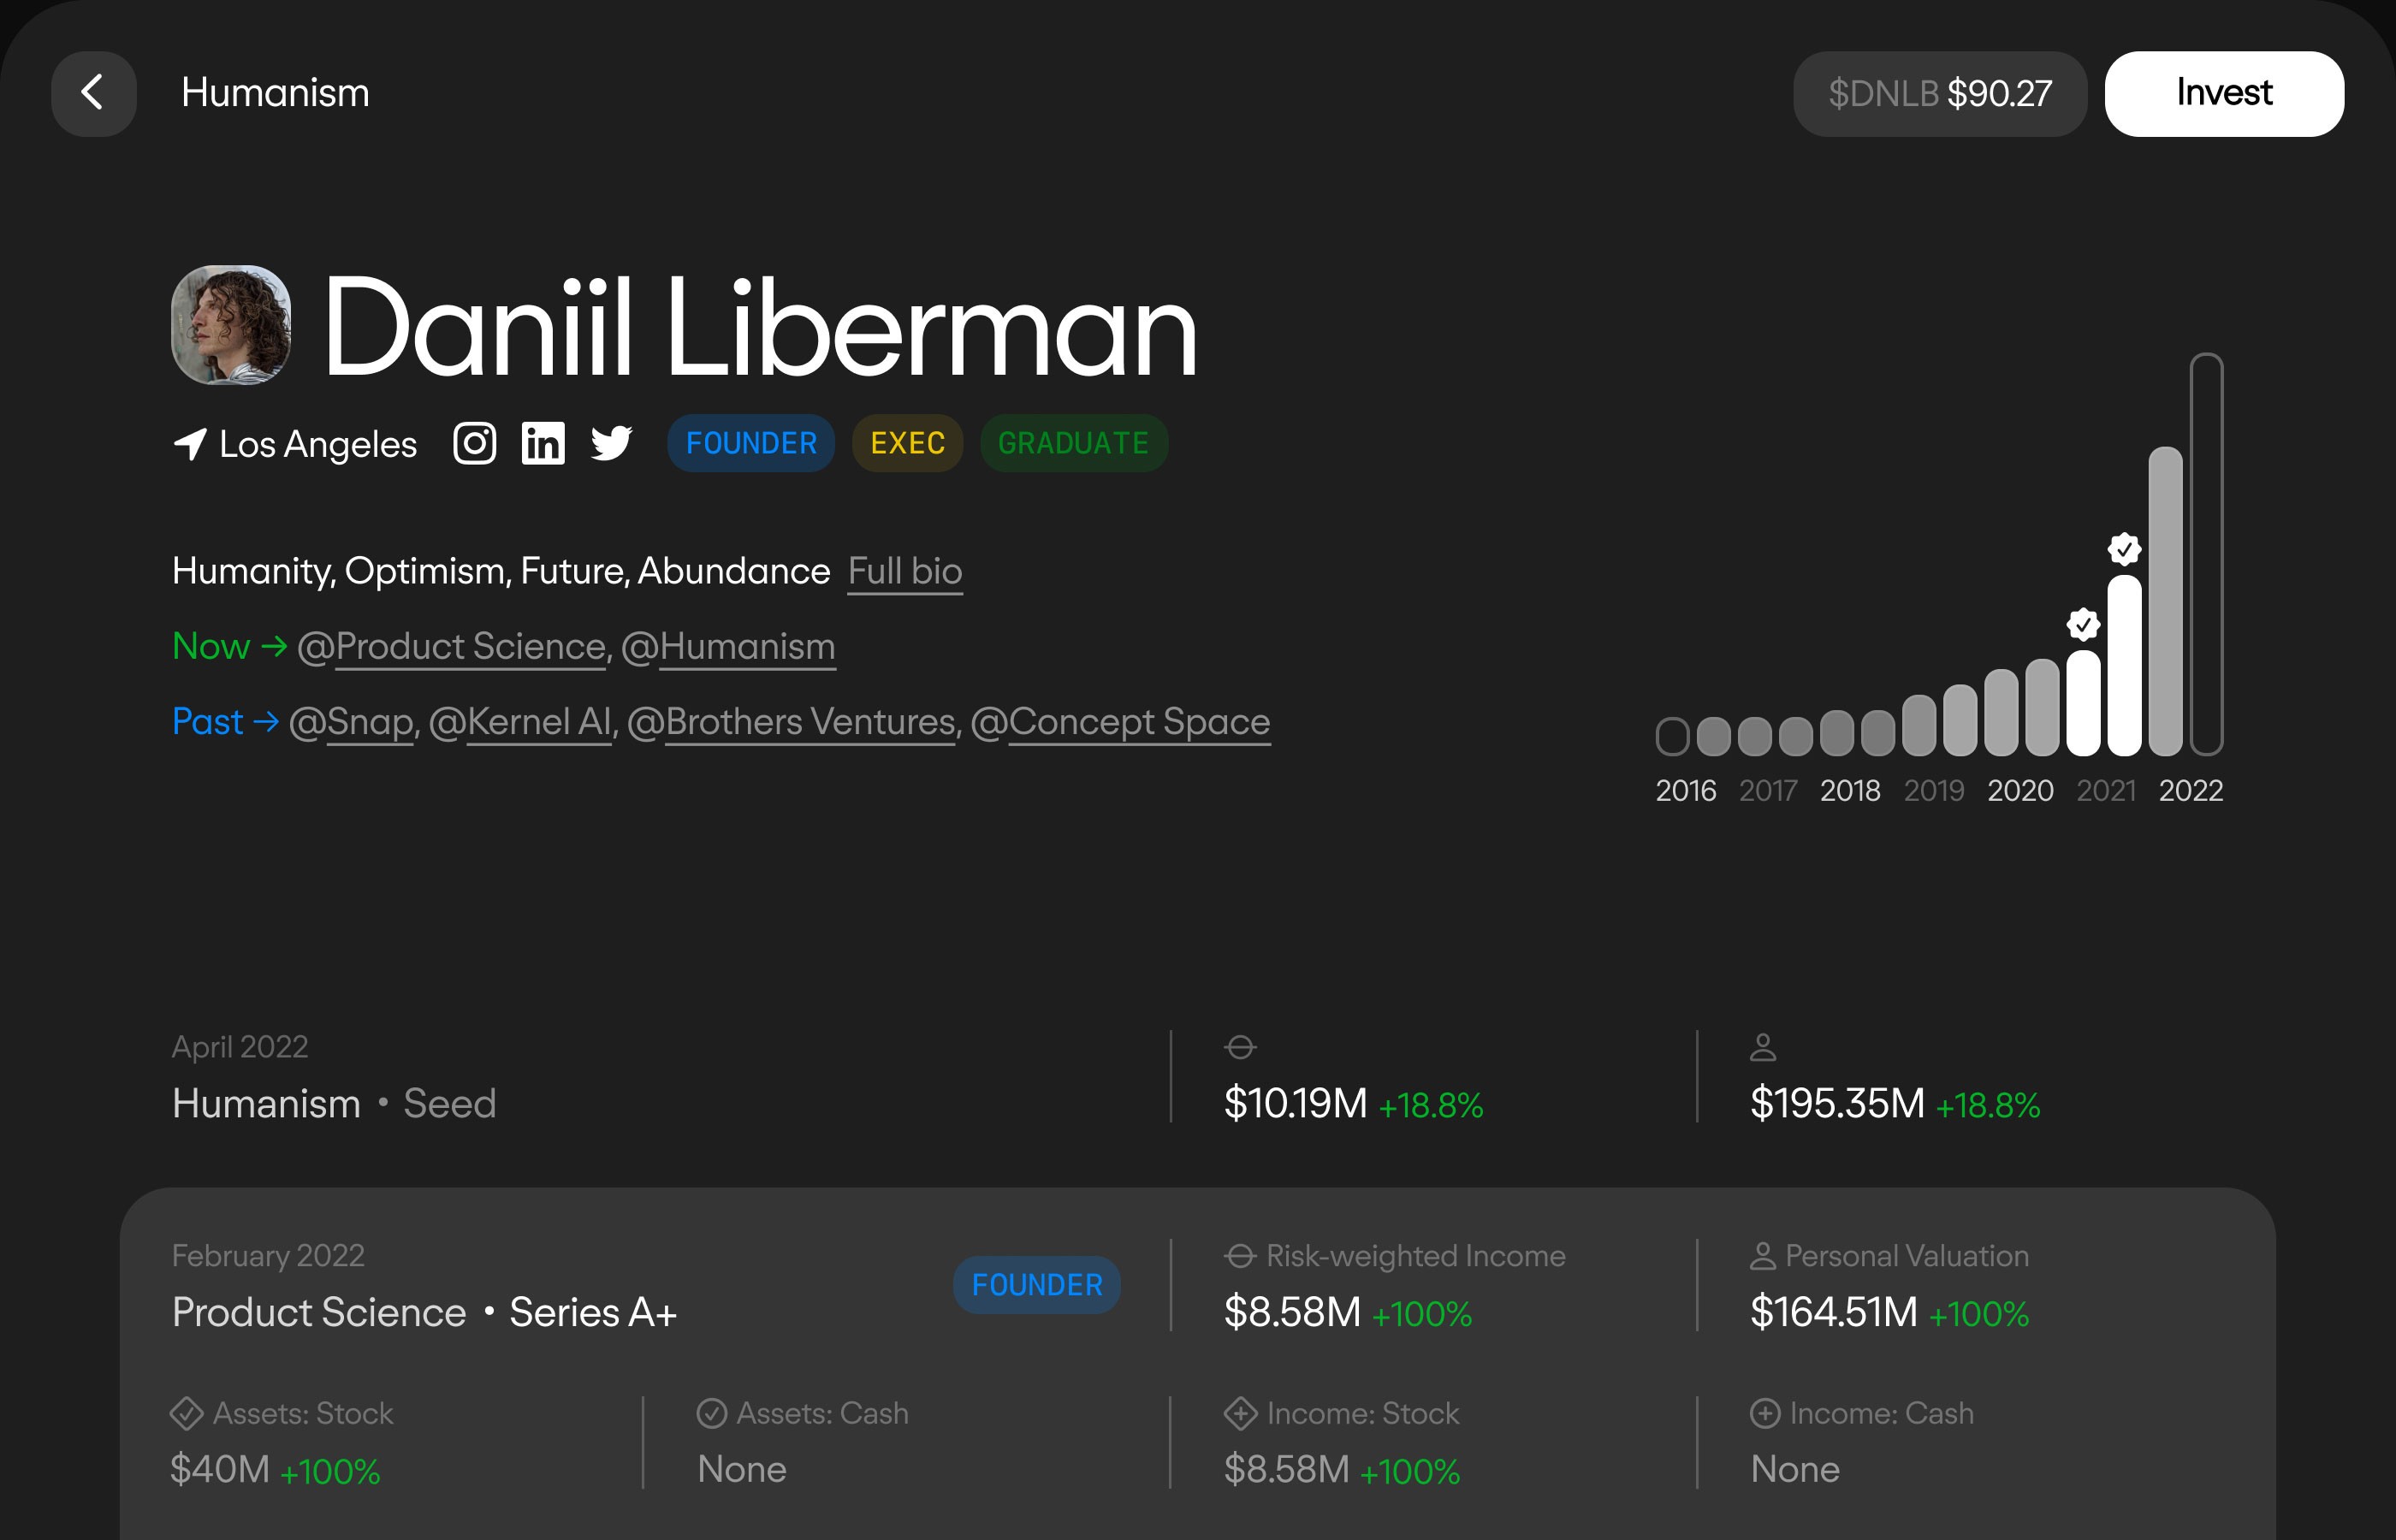Click Daniil Liberman's profile photo
Viewport: 2396px width, 1540px height.
(231, 325)
